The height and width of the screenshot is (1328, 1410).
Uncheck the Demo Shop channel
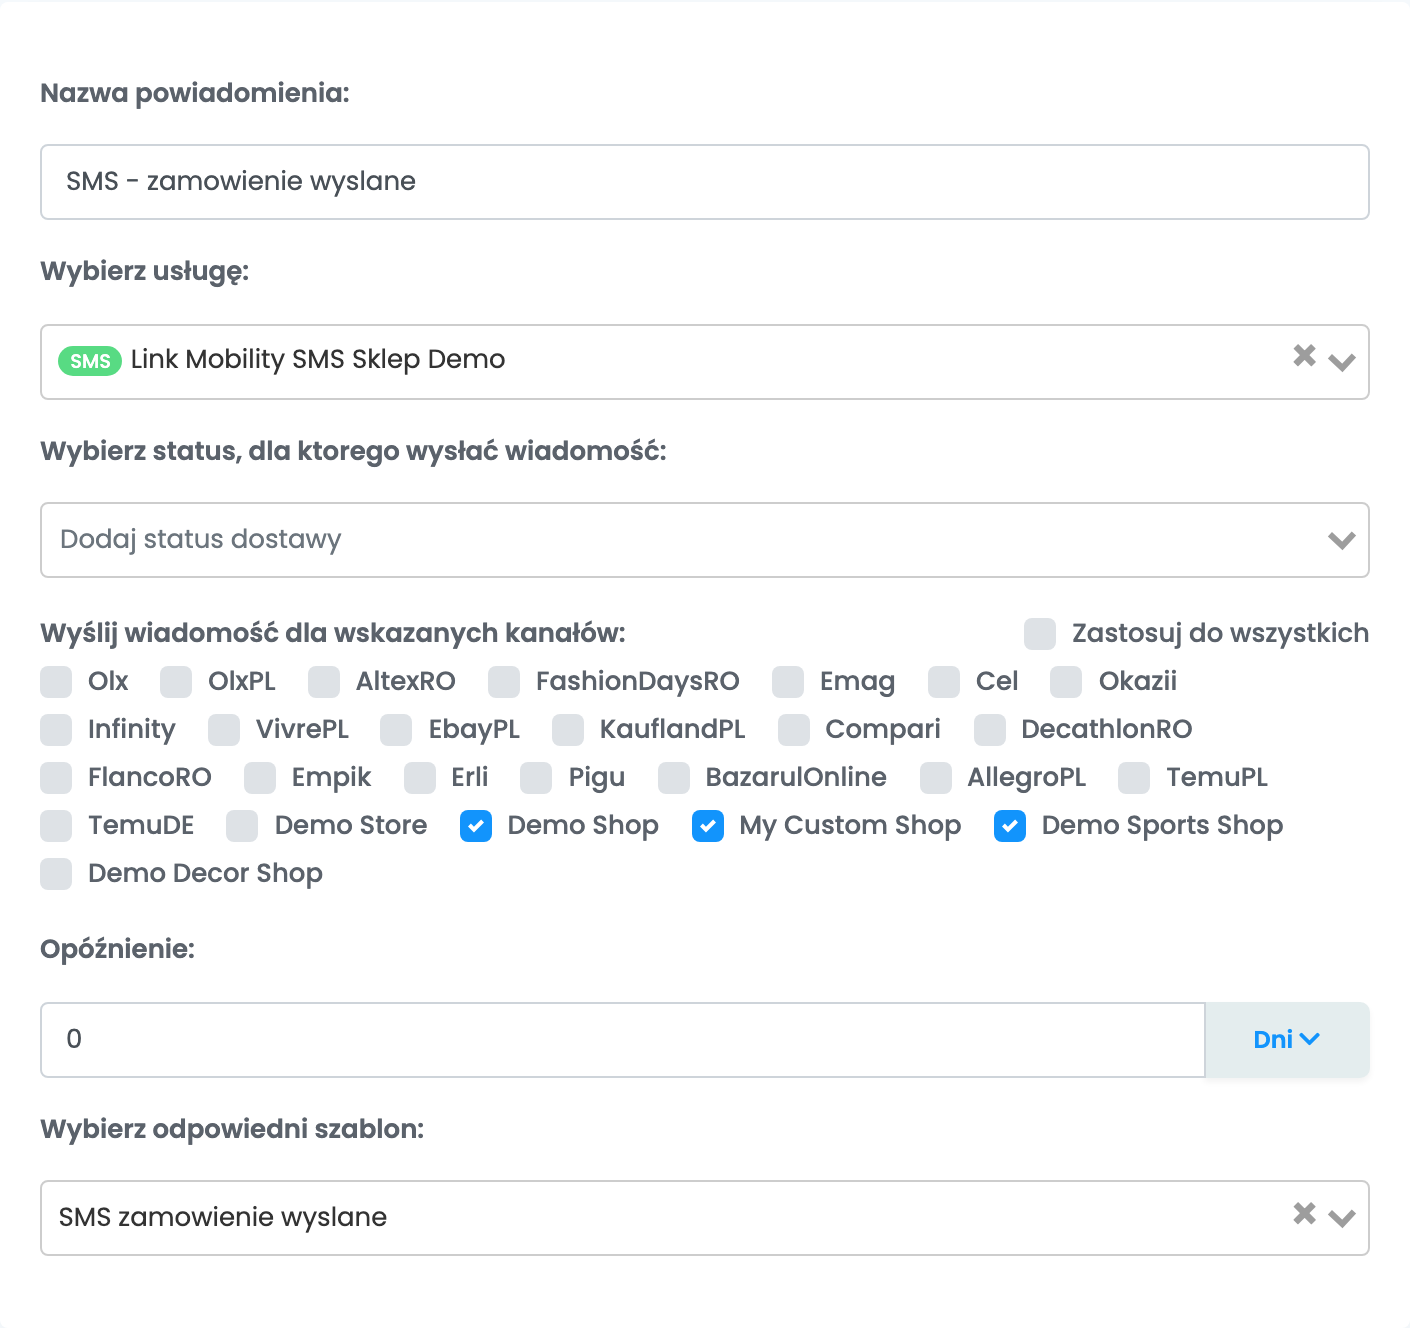(x=476, y=826)
